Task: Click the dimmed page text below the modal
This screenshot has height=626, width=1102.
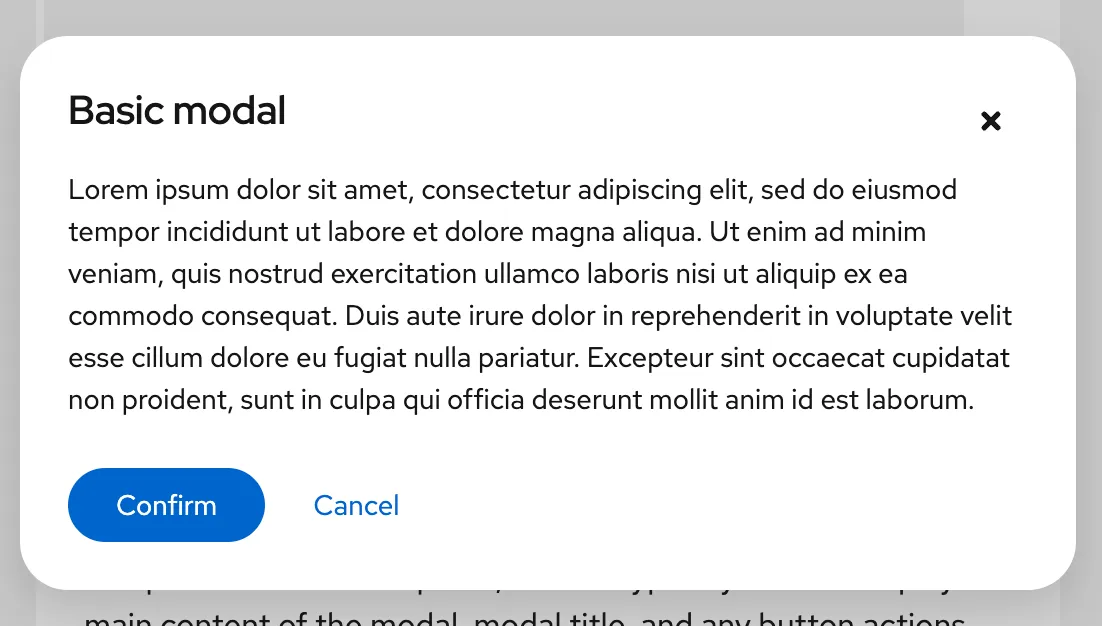Action: [x=520, y=612]
